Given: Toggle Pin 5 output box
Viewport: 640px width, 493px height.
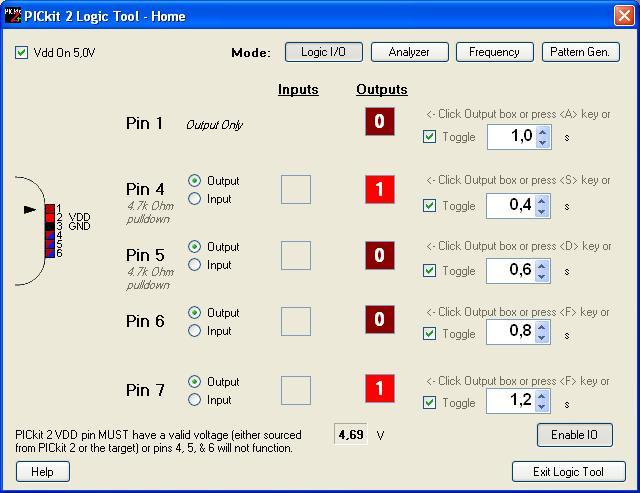Looking at the screenshot, I should [380, 255].
